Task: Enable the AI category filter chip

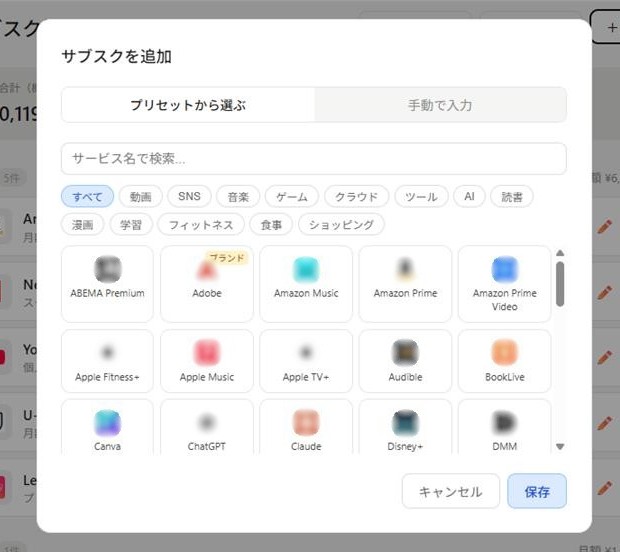Action: pos(468,197)
